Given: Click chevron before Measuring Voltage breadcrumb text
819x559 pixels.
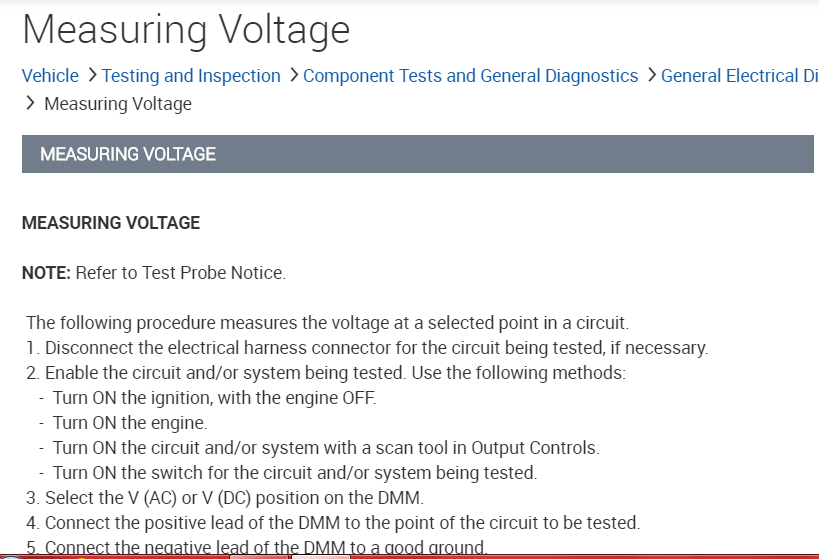Looking at the screenshot, I should pyautogui.click(x=30, y=103).
